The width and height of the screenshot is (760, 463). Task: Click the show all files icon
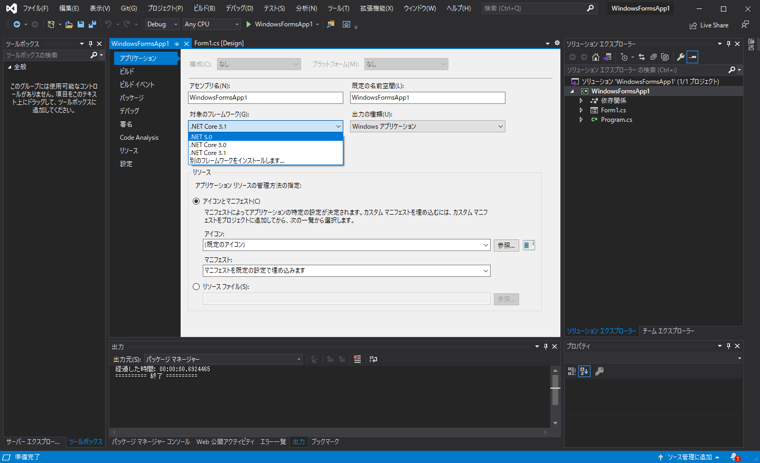(665, 57)
